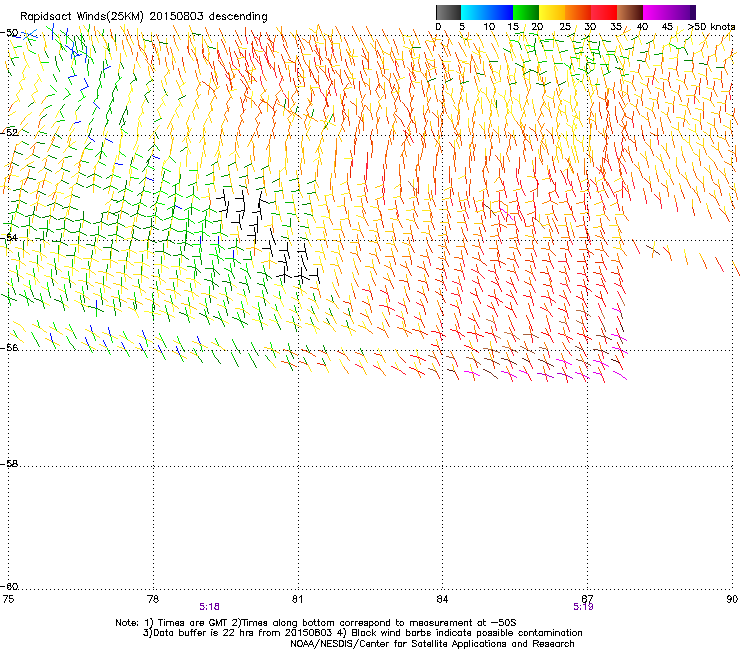This screenshot has width=740, height=650.
Task: Select the -56 latitude axis label
Action: 9,347
